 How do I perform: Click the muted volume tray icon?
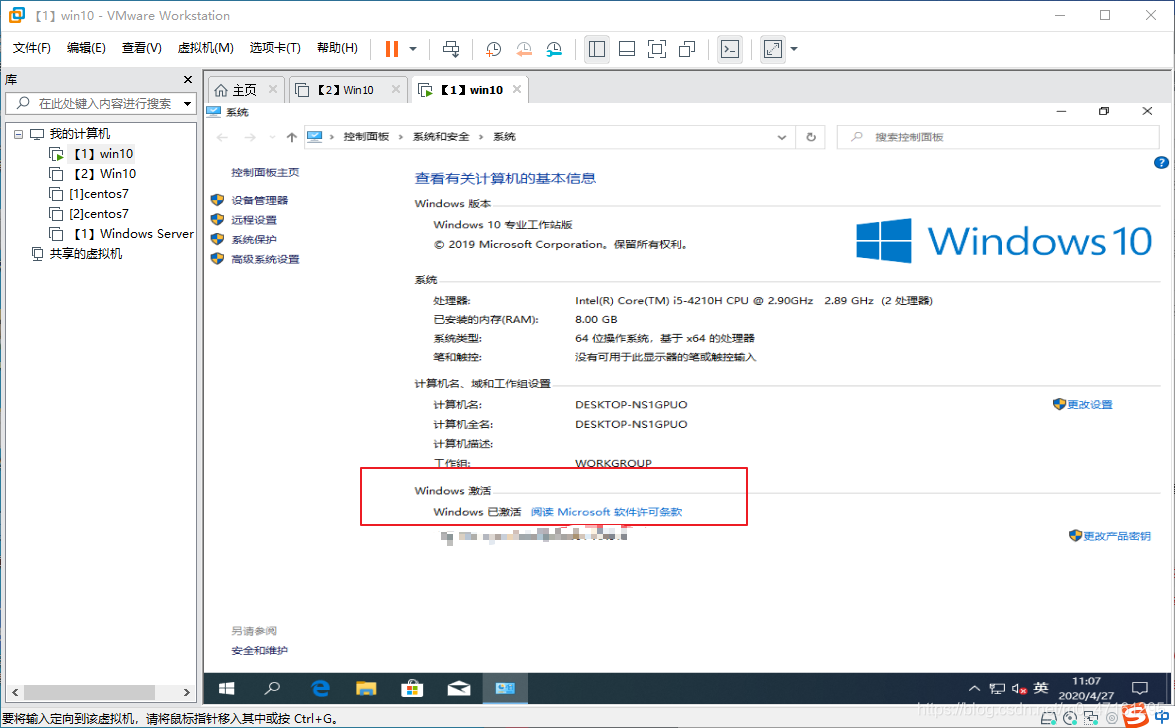click(x=1018, y=688)
